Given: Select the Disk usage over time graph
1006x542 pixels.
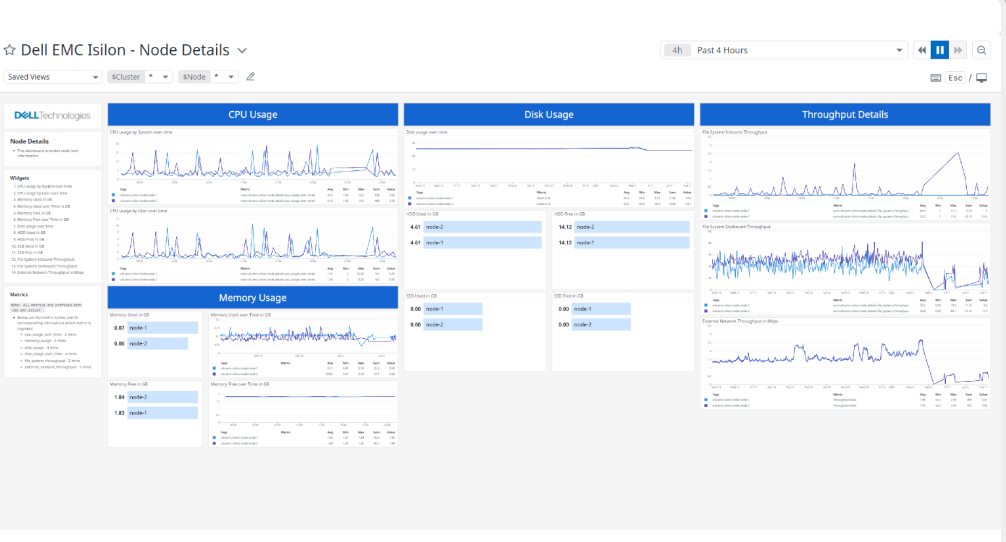Looking at the screenshot, I should point(549,168).
